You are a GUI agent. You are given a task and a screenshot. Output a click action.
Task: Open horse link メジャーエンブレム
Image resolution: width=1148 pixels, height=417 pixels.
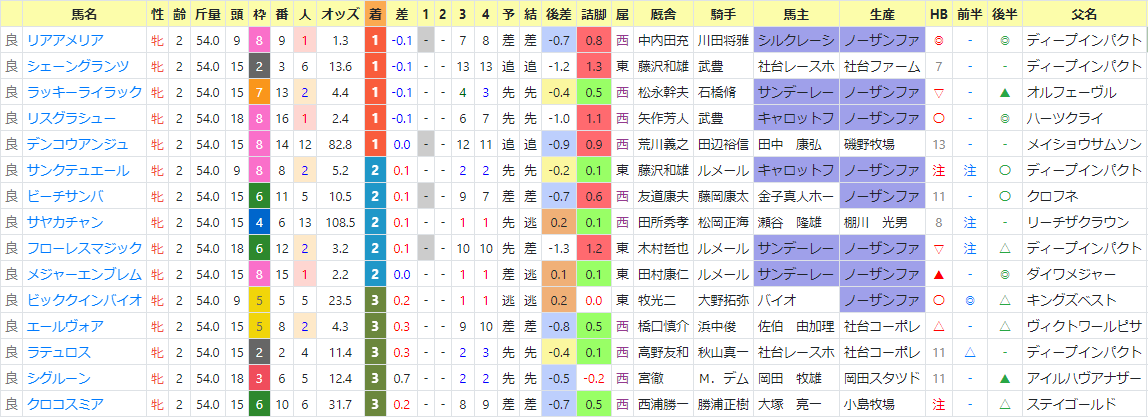pos(84,274)
